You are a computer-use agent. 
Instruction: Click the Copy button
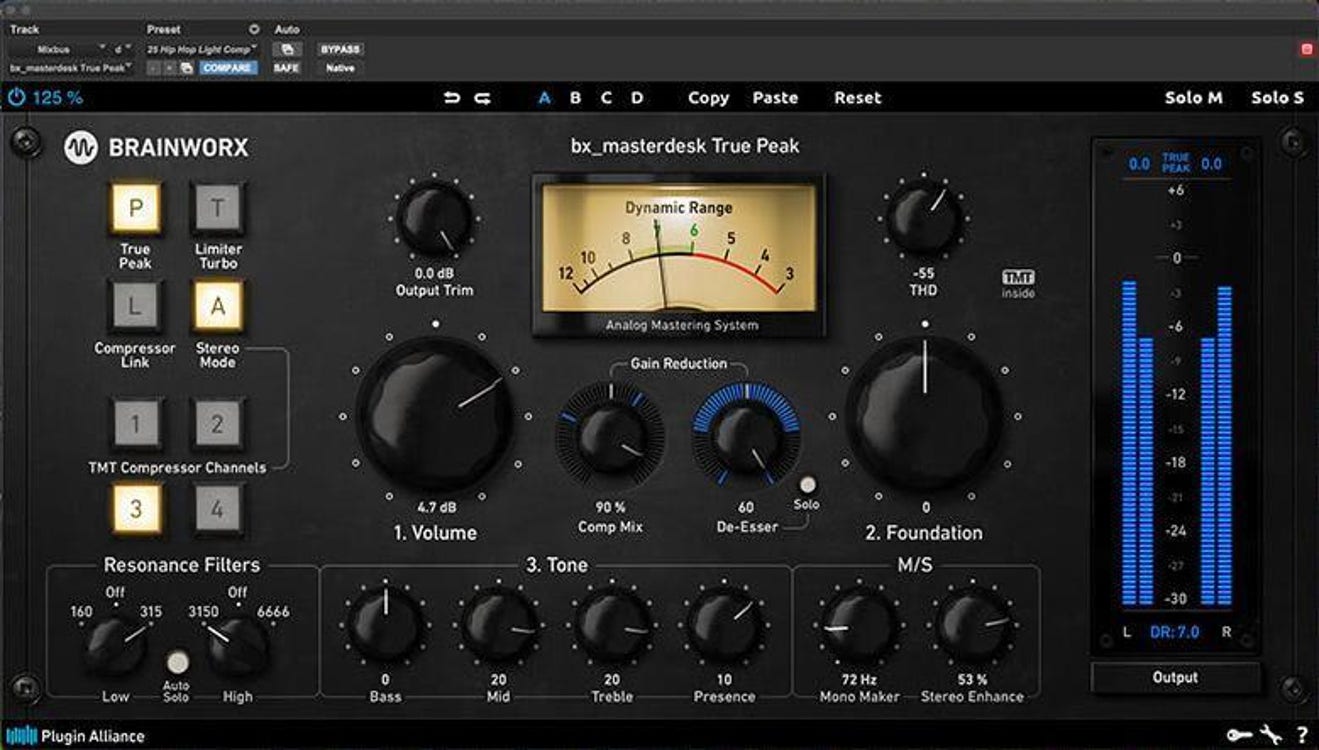pos(709,97)
